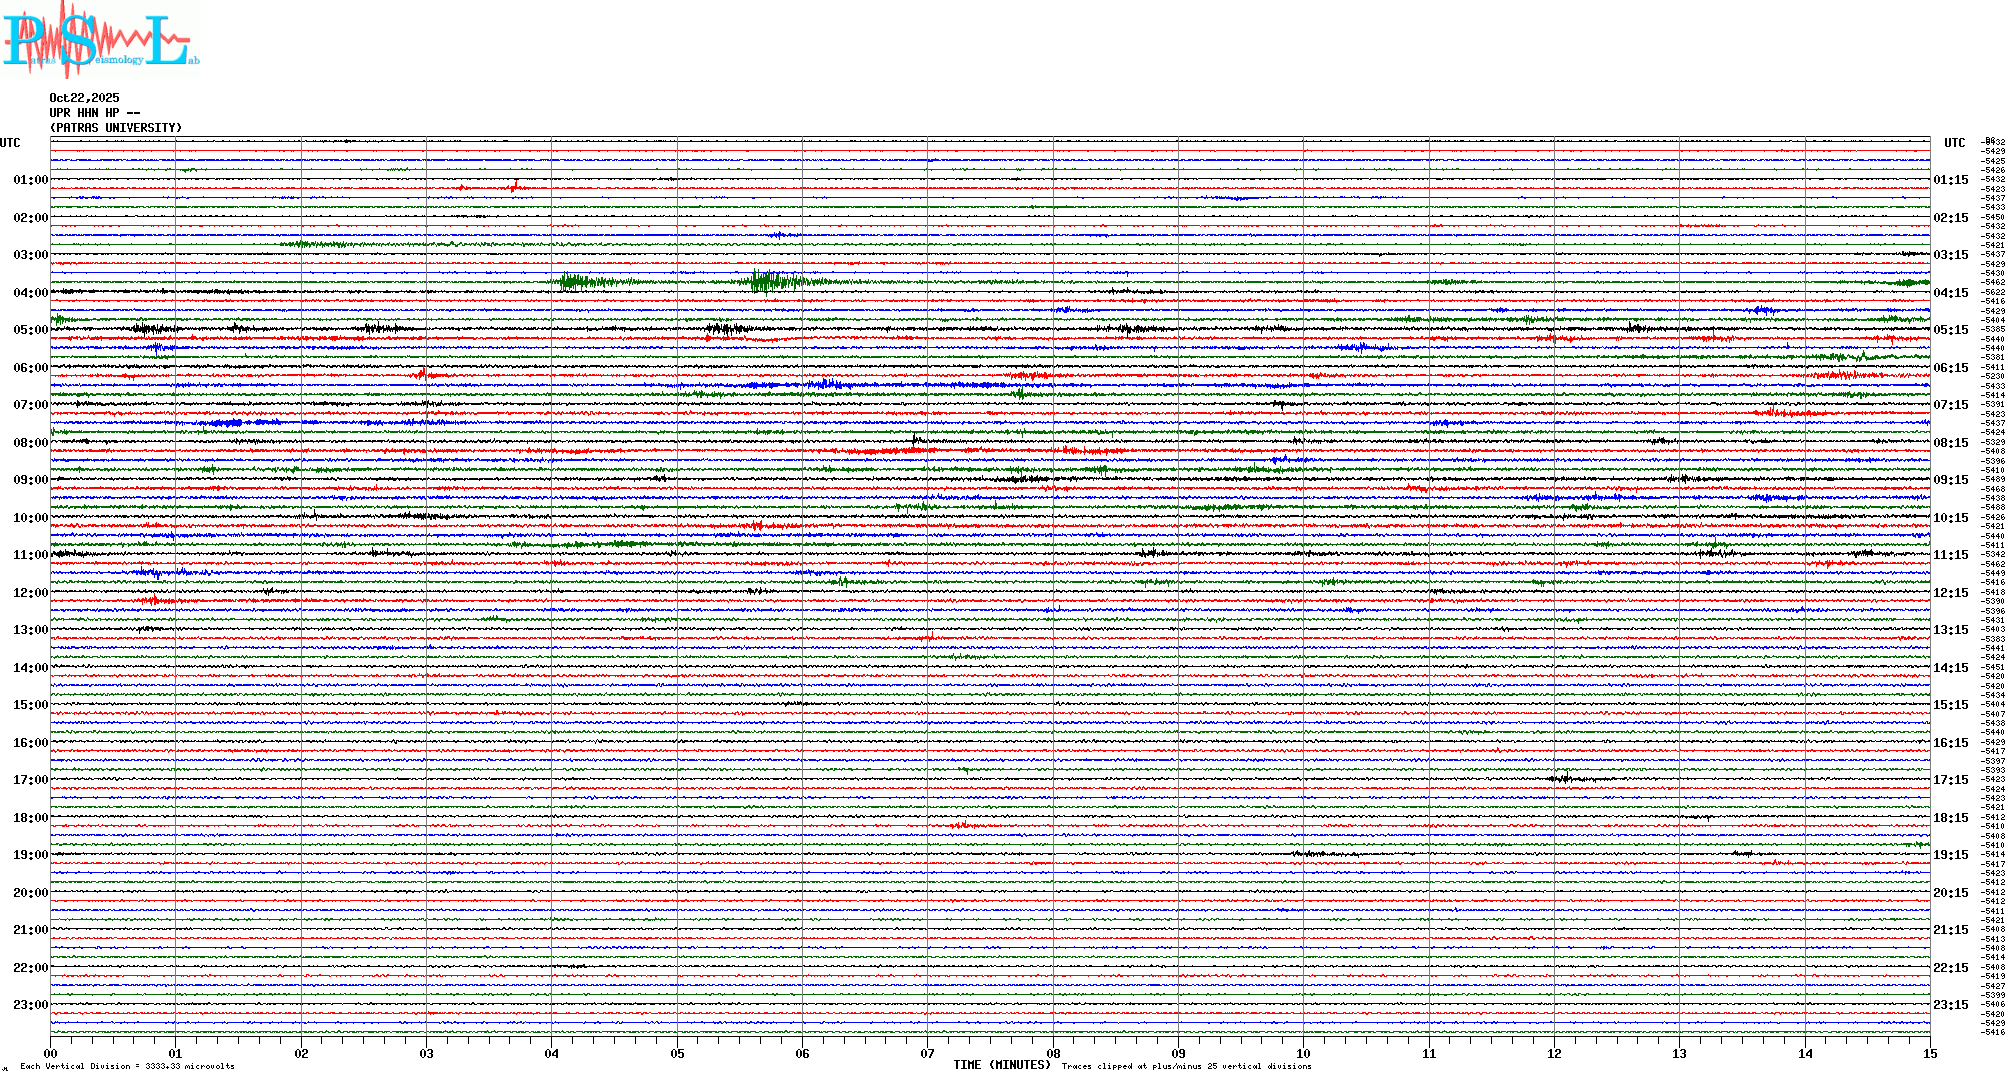Select the 19:15 time marker on right

pyautogui.click(x=1950, y=855)
